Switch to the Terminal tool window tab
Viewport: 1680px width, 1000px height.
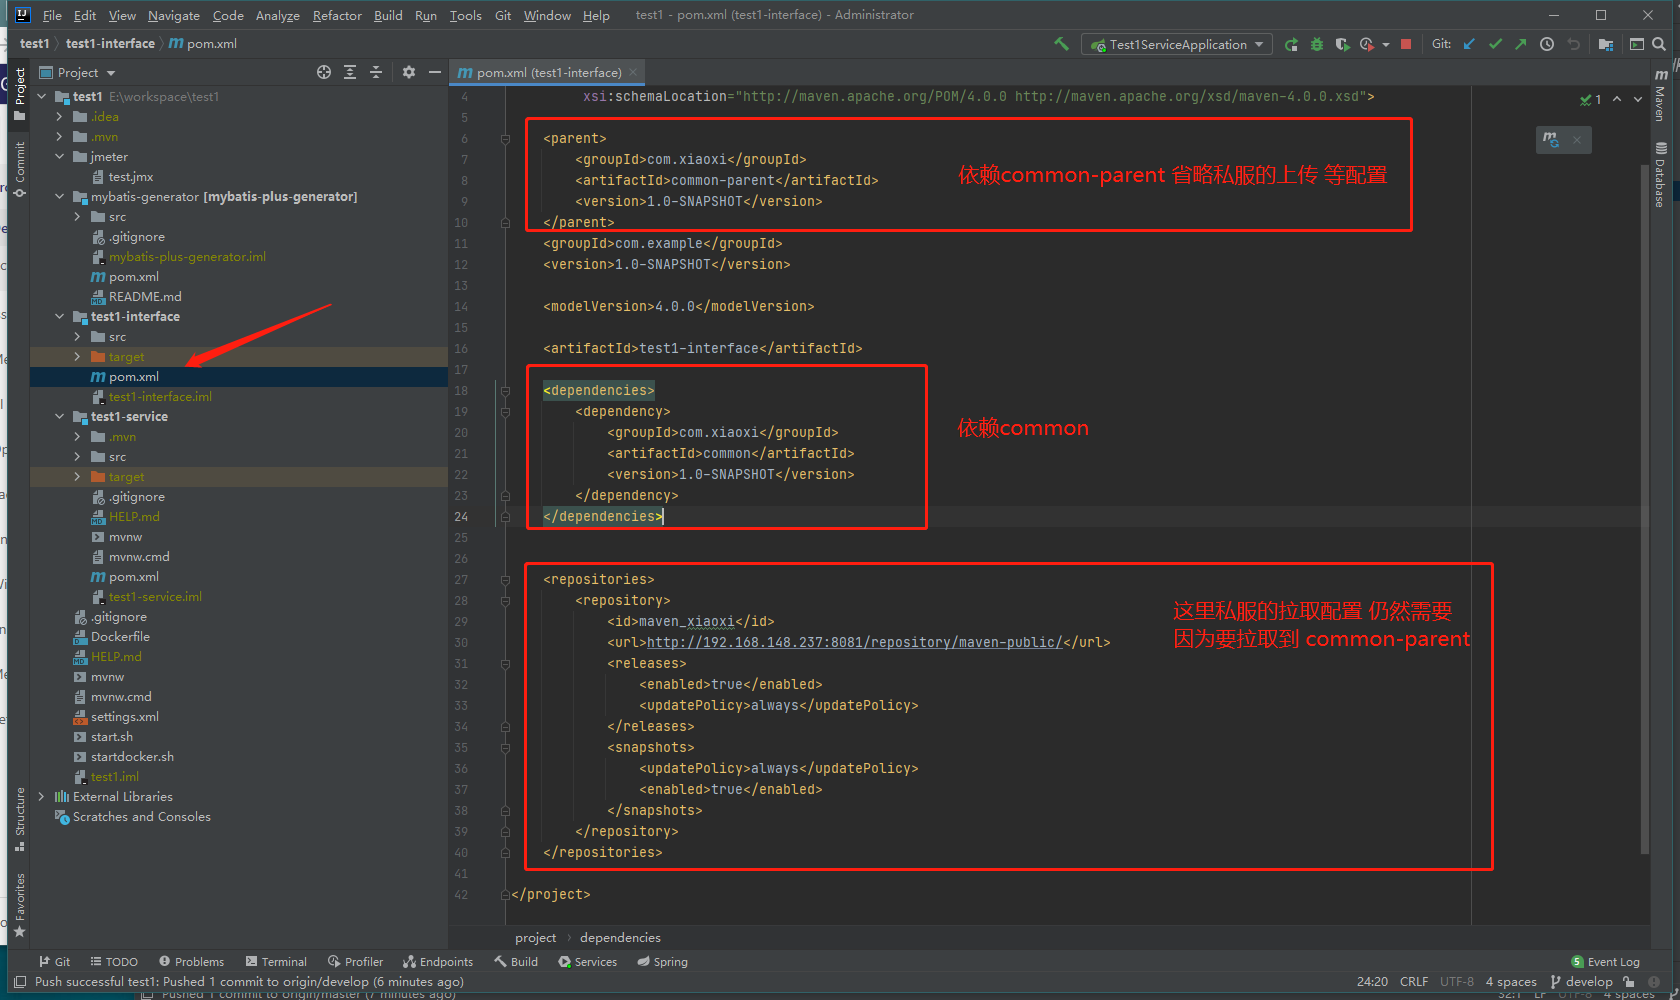[277, 962]
